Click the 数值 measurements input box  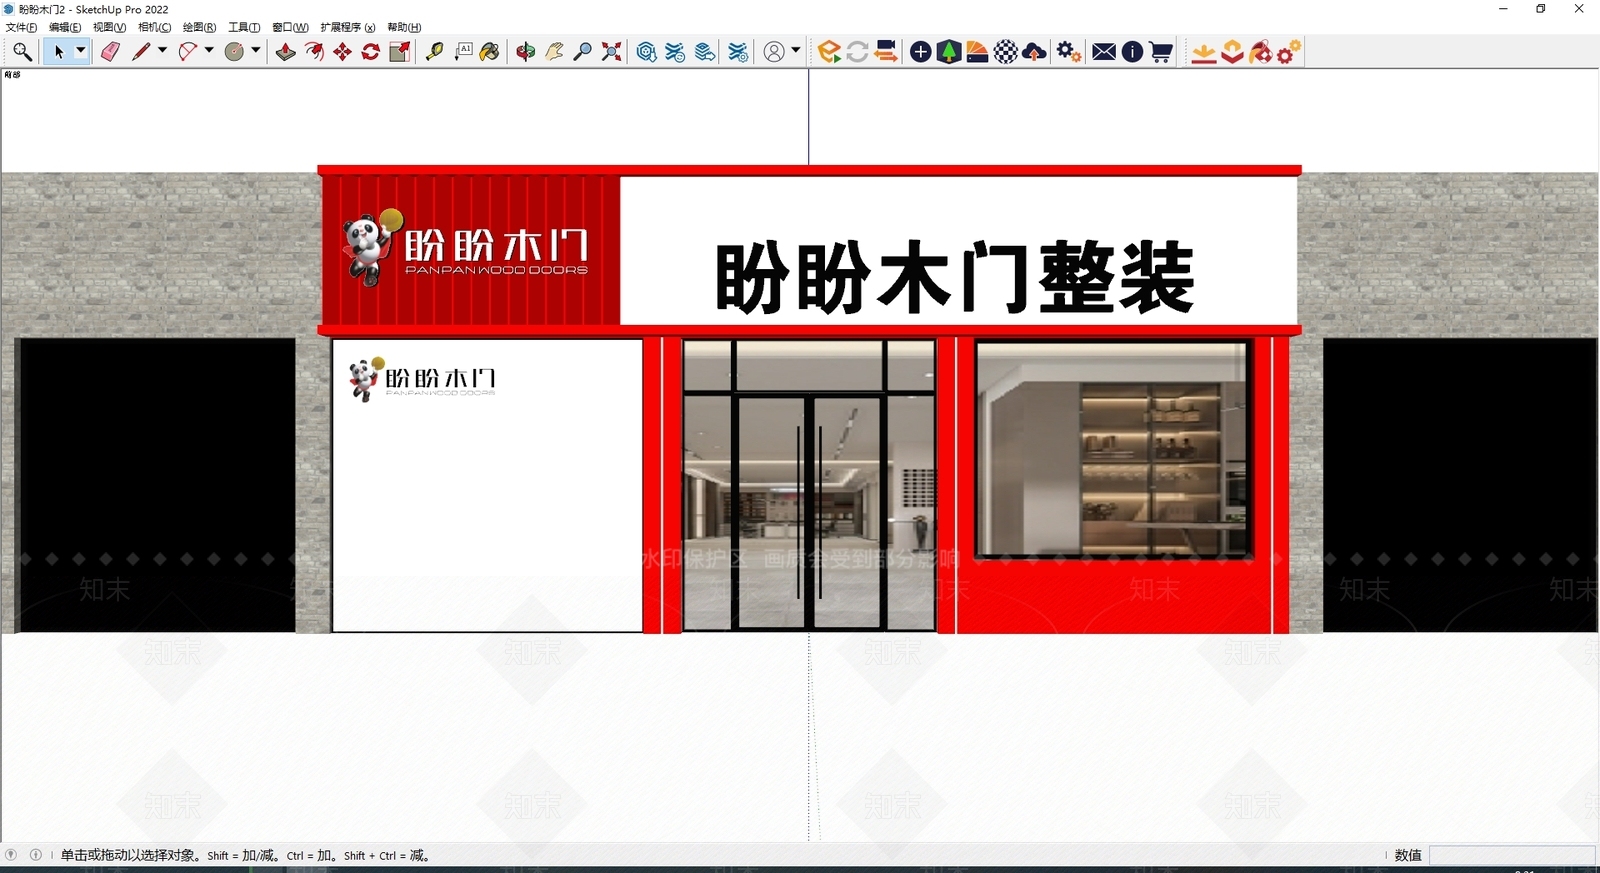point(1512,855)
